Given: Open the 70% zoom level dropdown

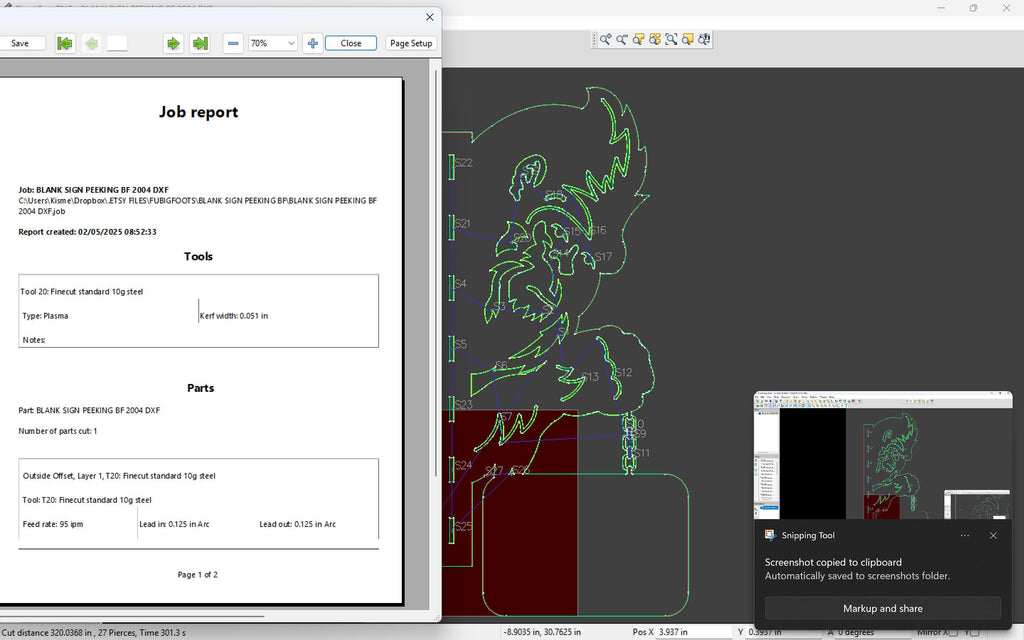Looking at the screenshot, I should pyautogui.click(x=273, y=43).
